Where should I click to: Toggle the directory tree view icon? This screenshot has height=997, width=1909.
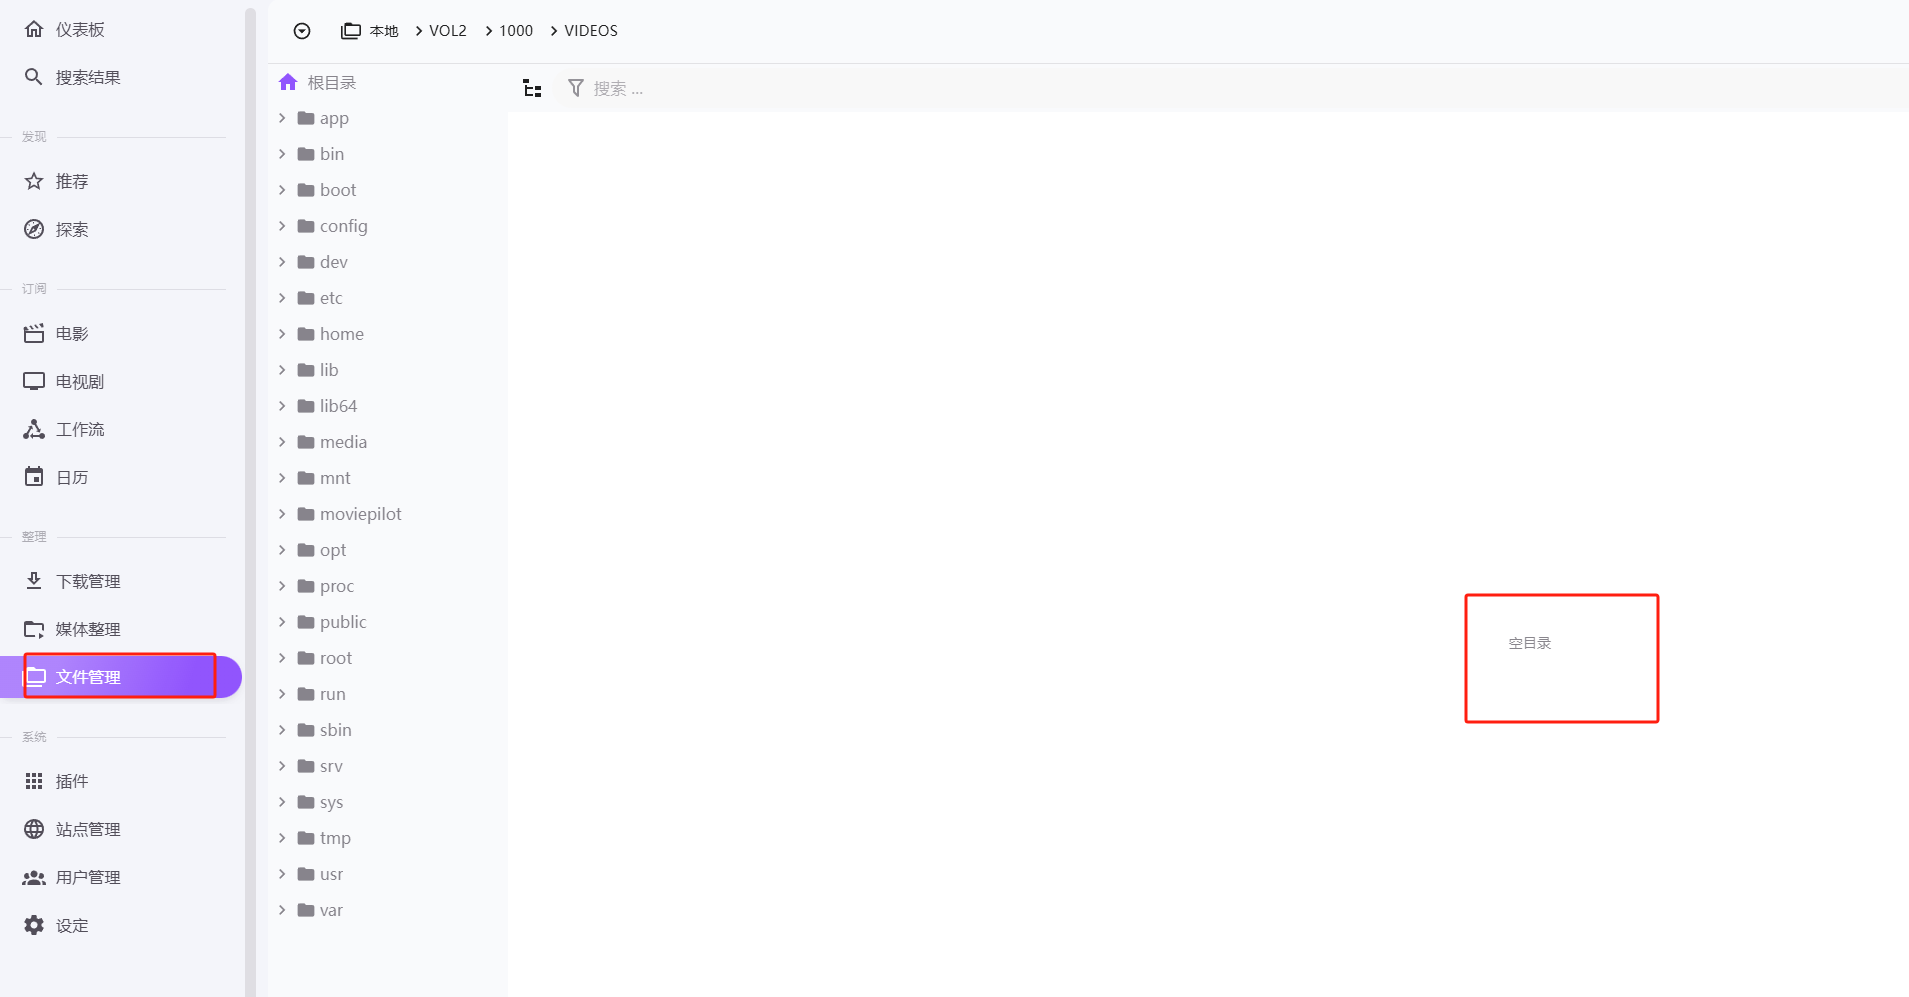(x=532, y=89)
